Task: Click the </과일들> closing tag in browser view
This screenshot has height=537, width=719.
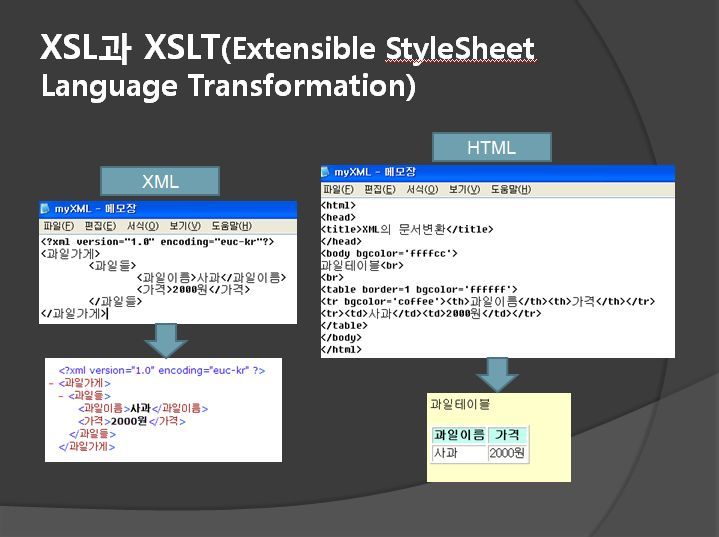Action: point(92,434)
